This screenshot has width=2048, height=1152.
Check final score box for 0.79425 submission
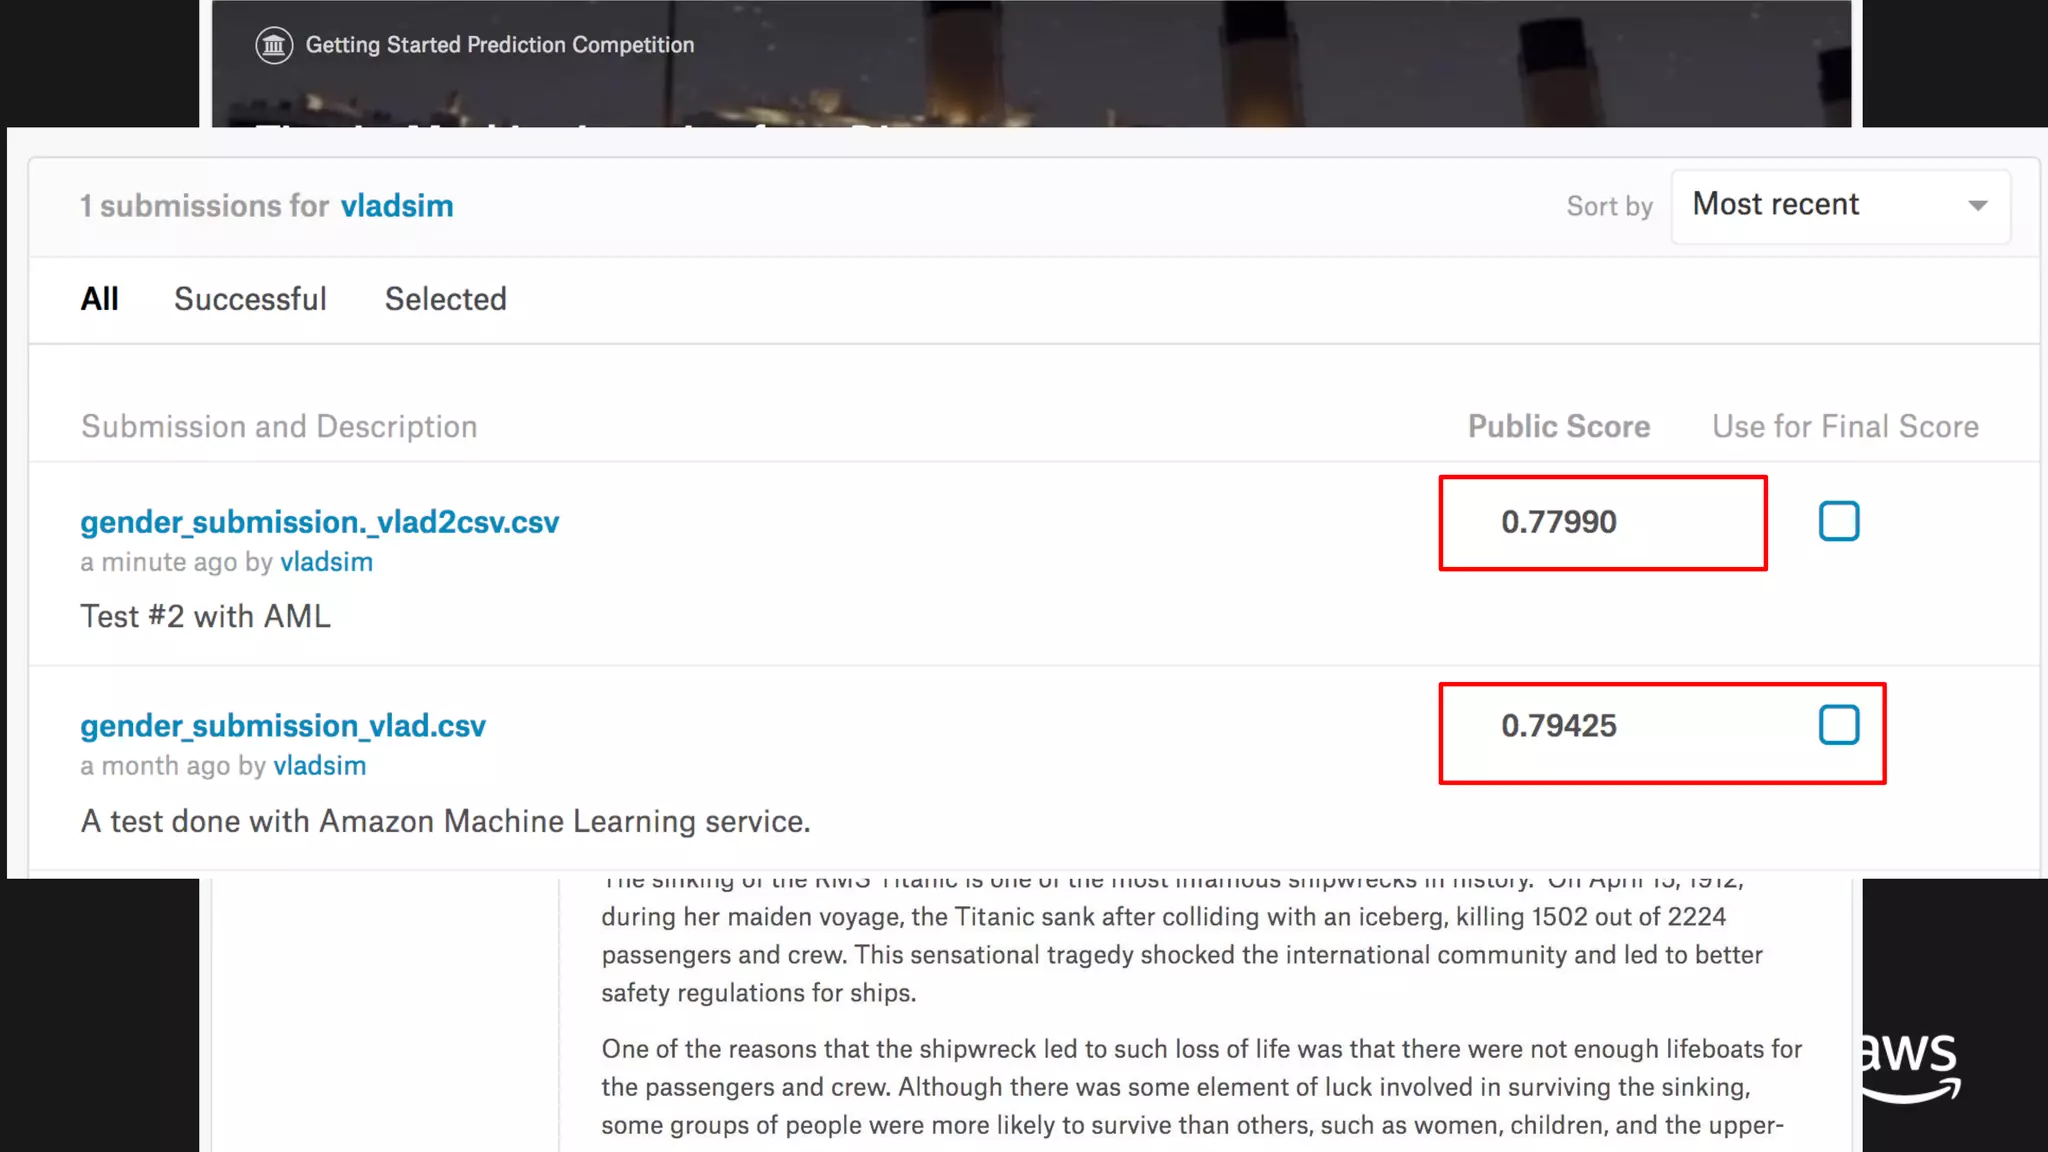[x=1838, y=725]
